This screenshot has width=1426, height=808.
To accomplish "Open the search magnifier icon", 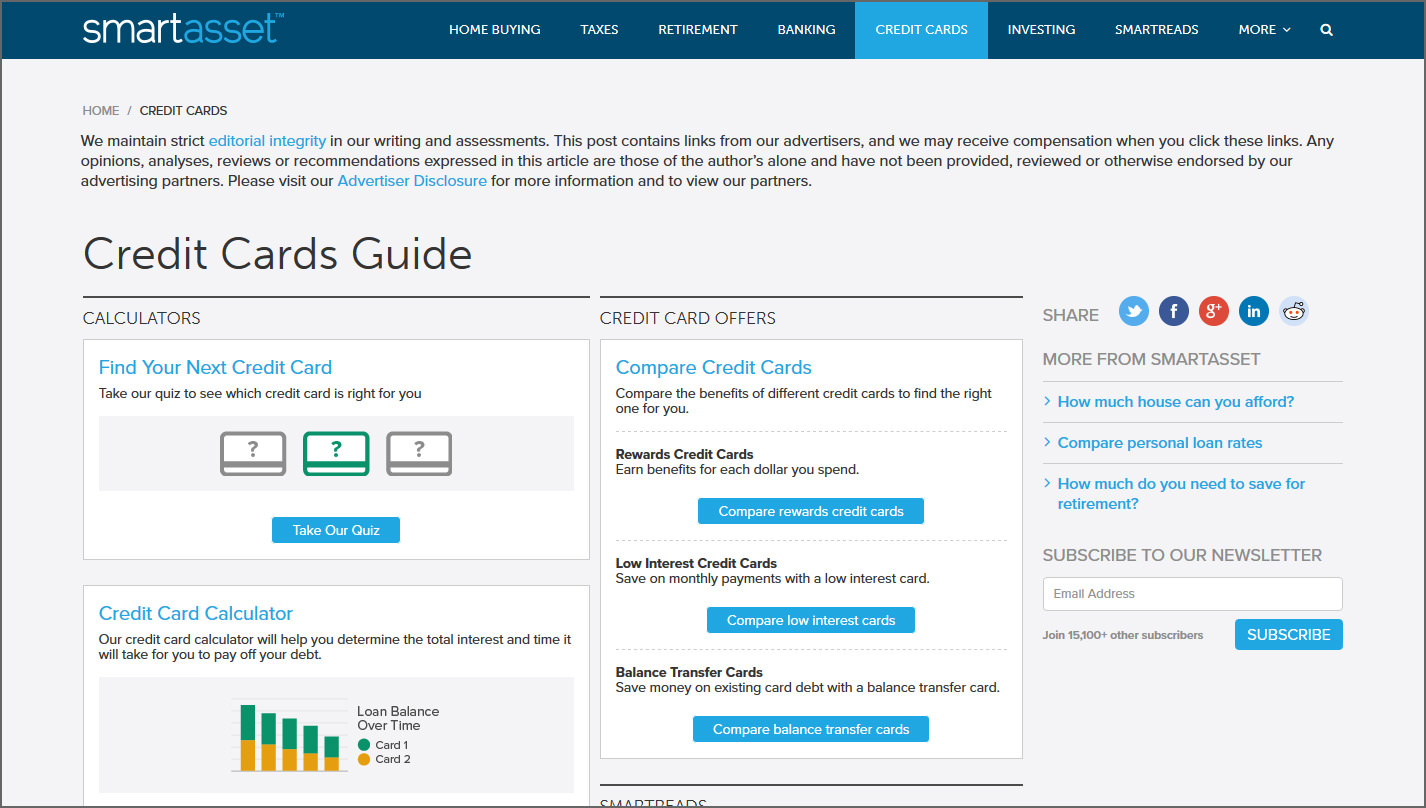I will (x=1326, y=30).
